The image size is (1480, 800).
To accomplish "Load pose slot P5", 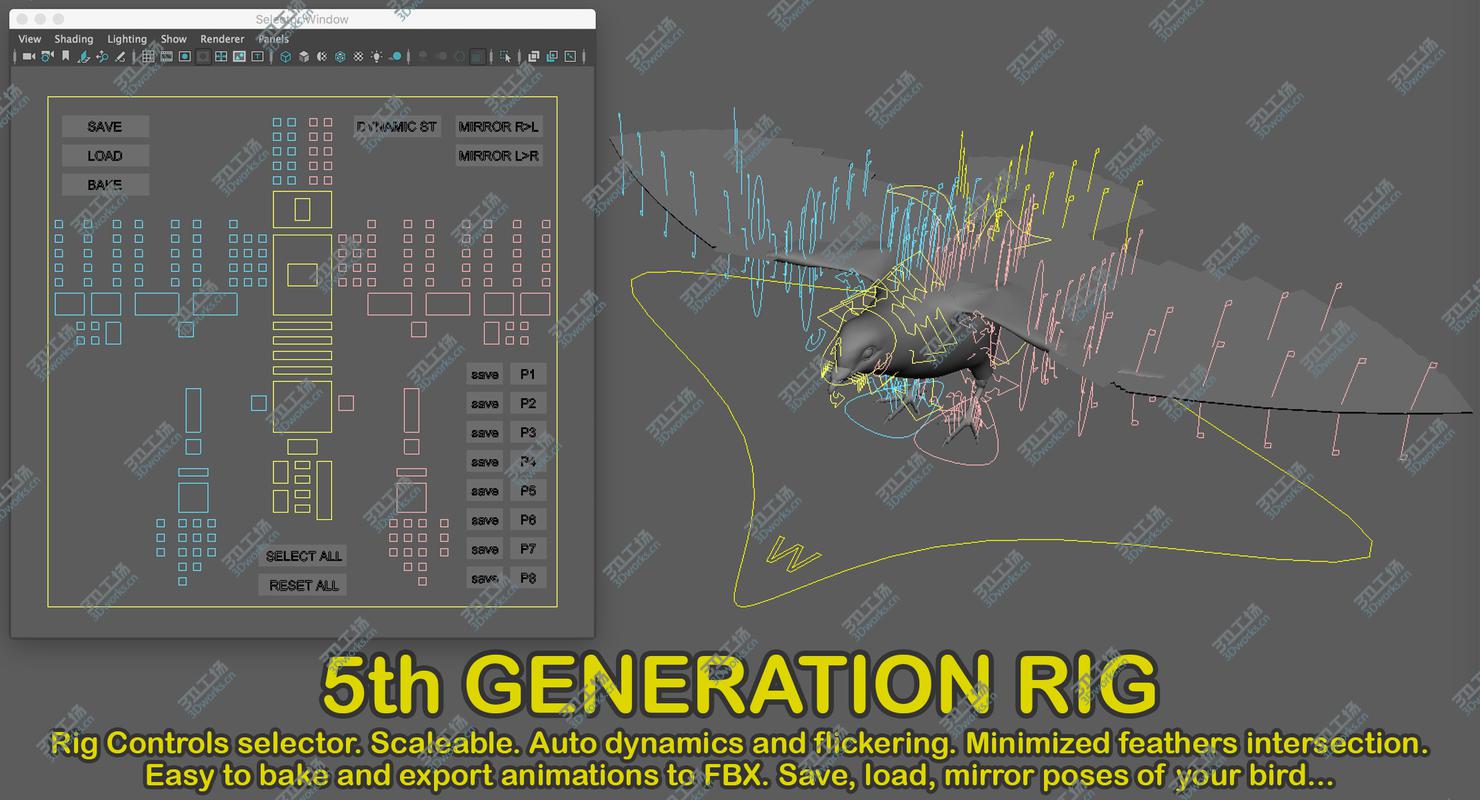I will coord(528,490).
